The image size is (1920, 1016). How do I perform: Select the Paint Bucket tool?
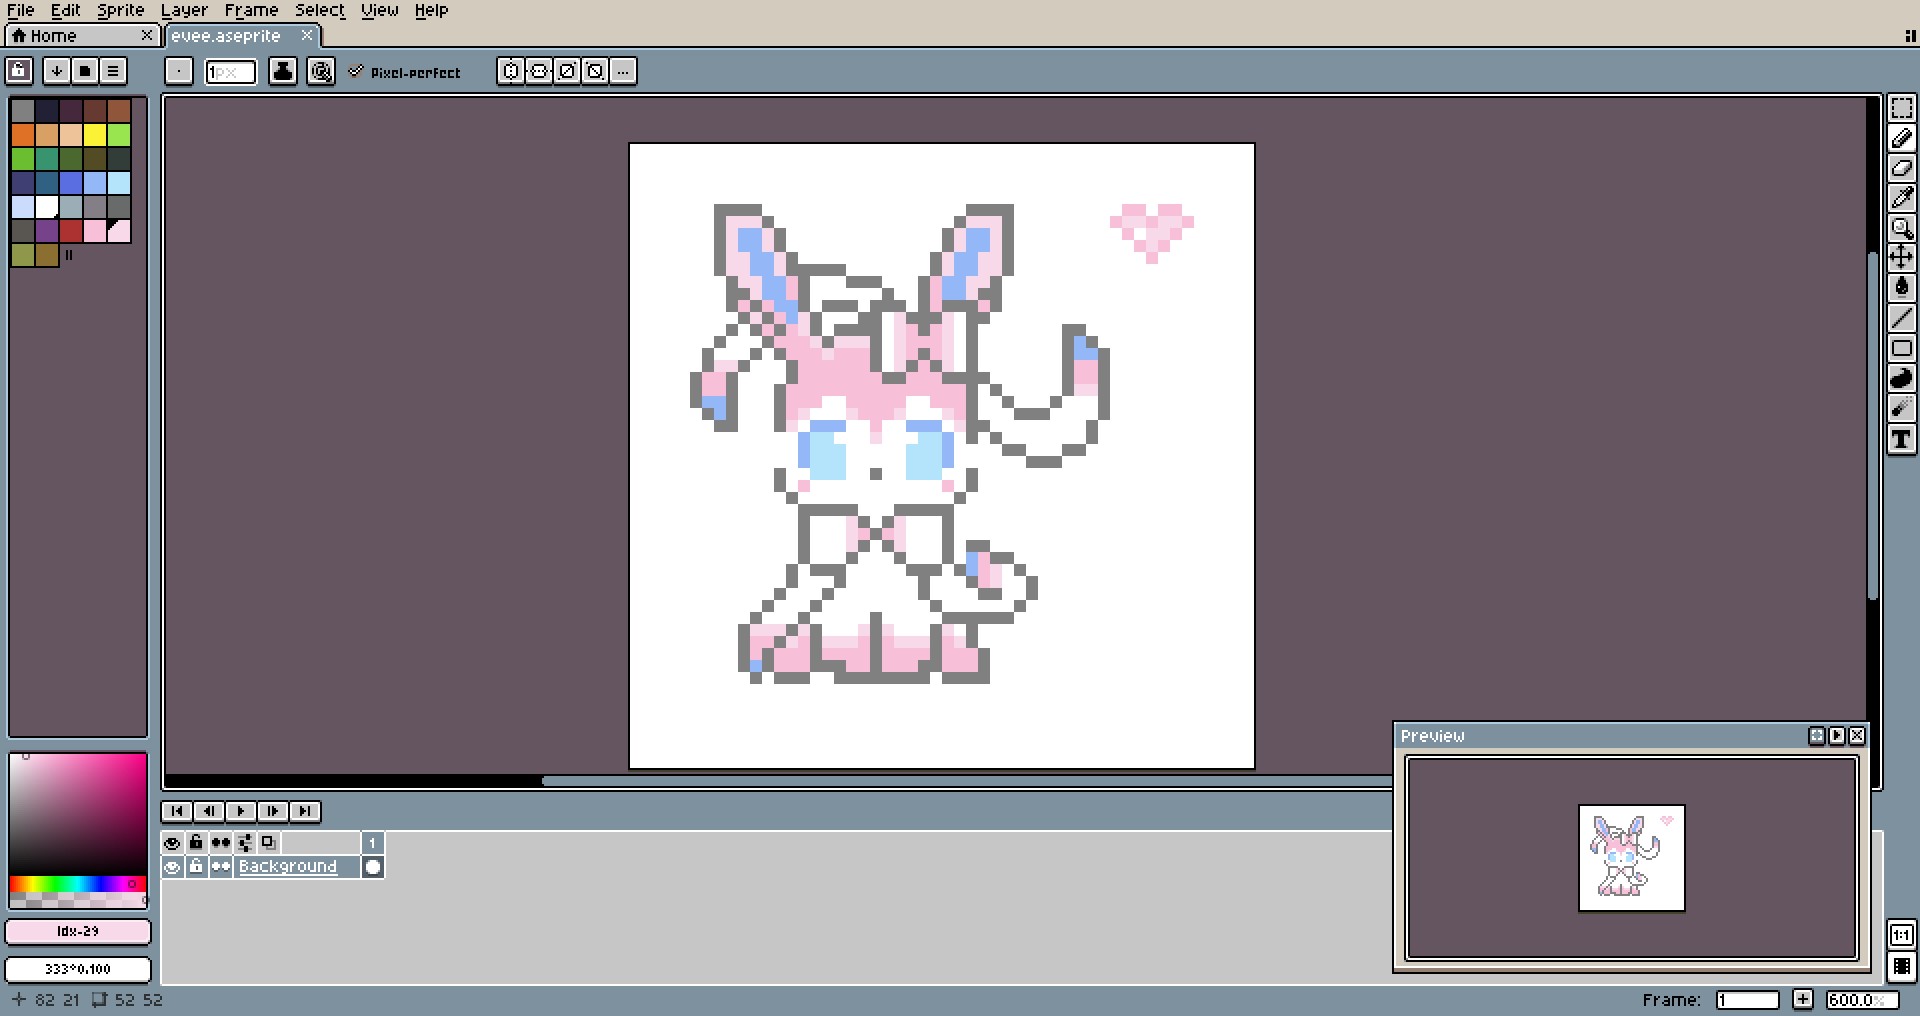click(x=1901, y=288)
